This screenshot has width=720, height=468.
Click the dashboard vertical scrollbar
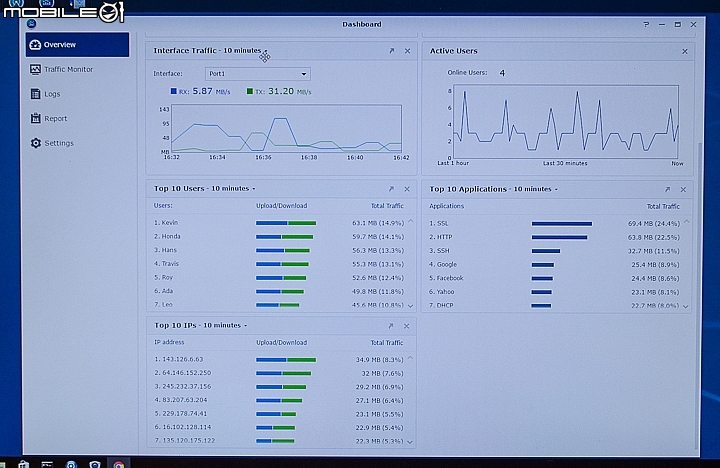[x=700, y=294]
